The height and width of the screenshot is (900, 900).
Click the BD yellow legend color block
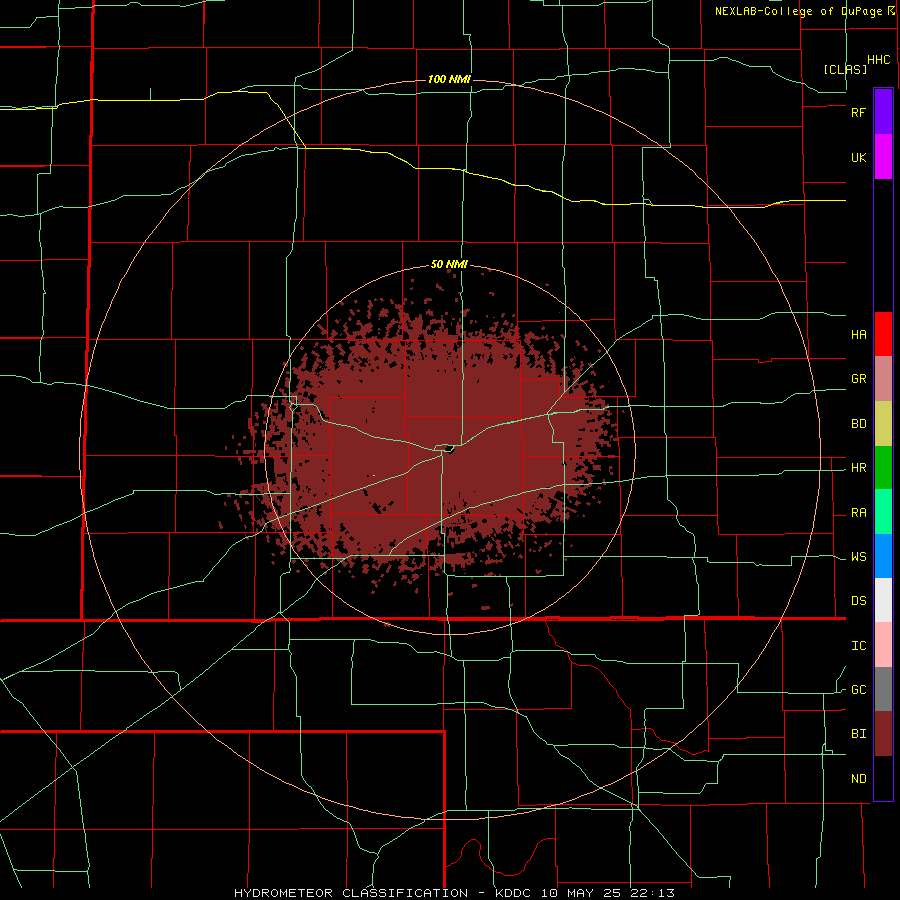coord(883,423)
